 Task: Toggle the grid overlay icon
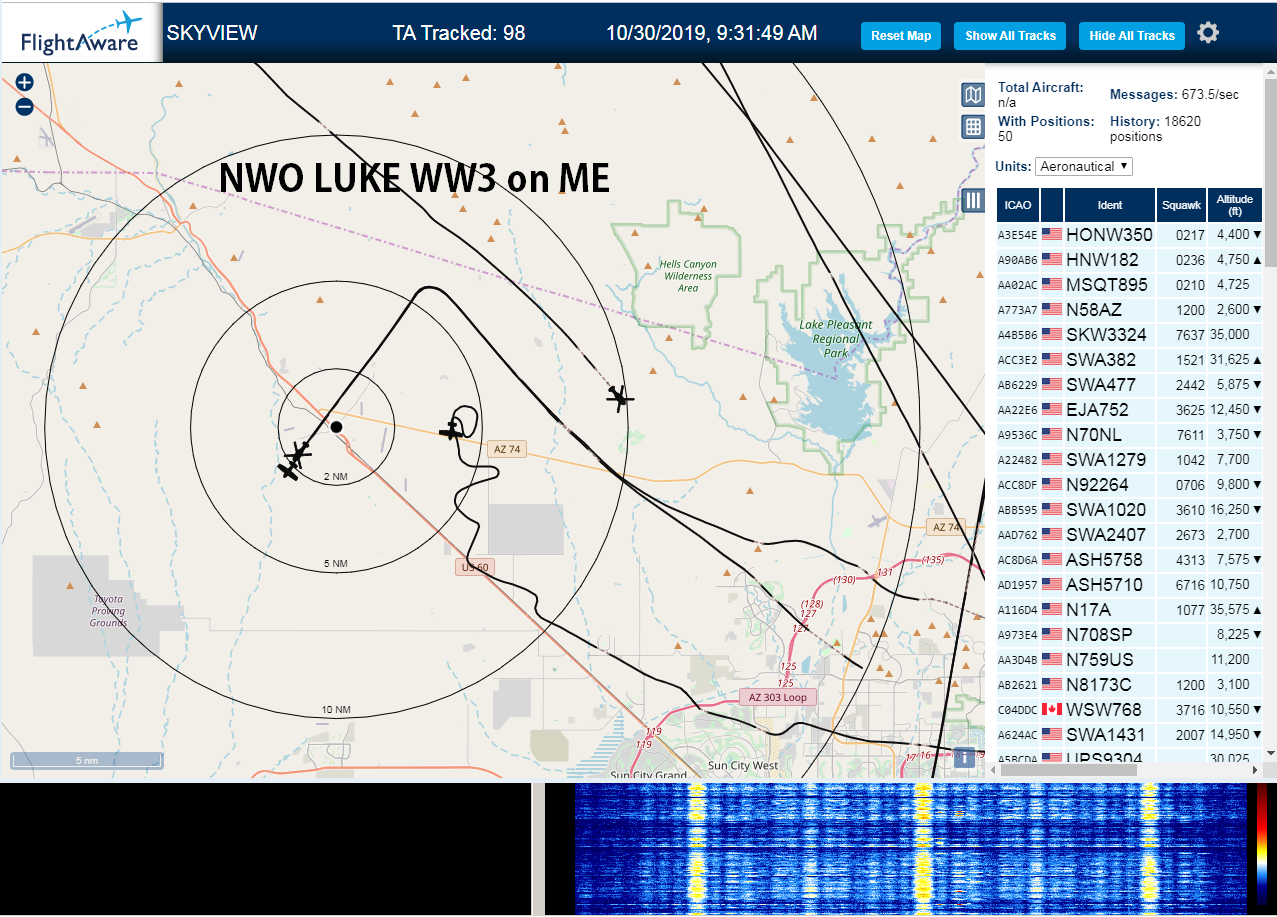click(973, 127)
